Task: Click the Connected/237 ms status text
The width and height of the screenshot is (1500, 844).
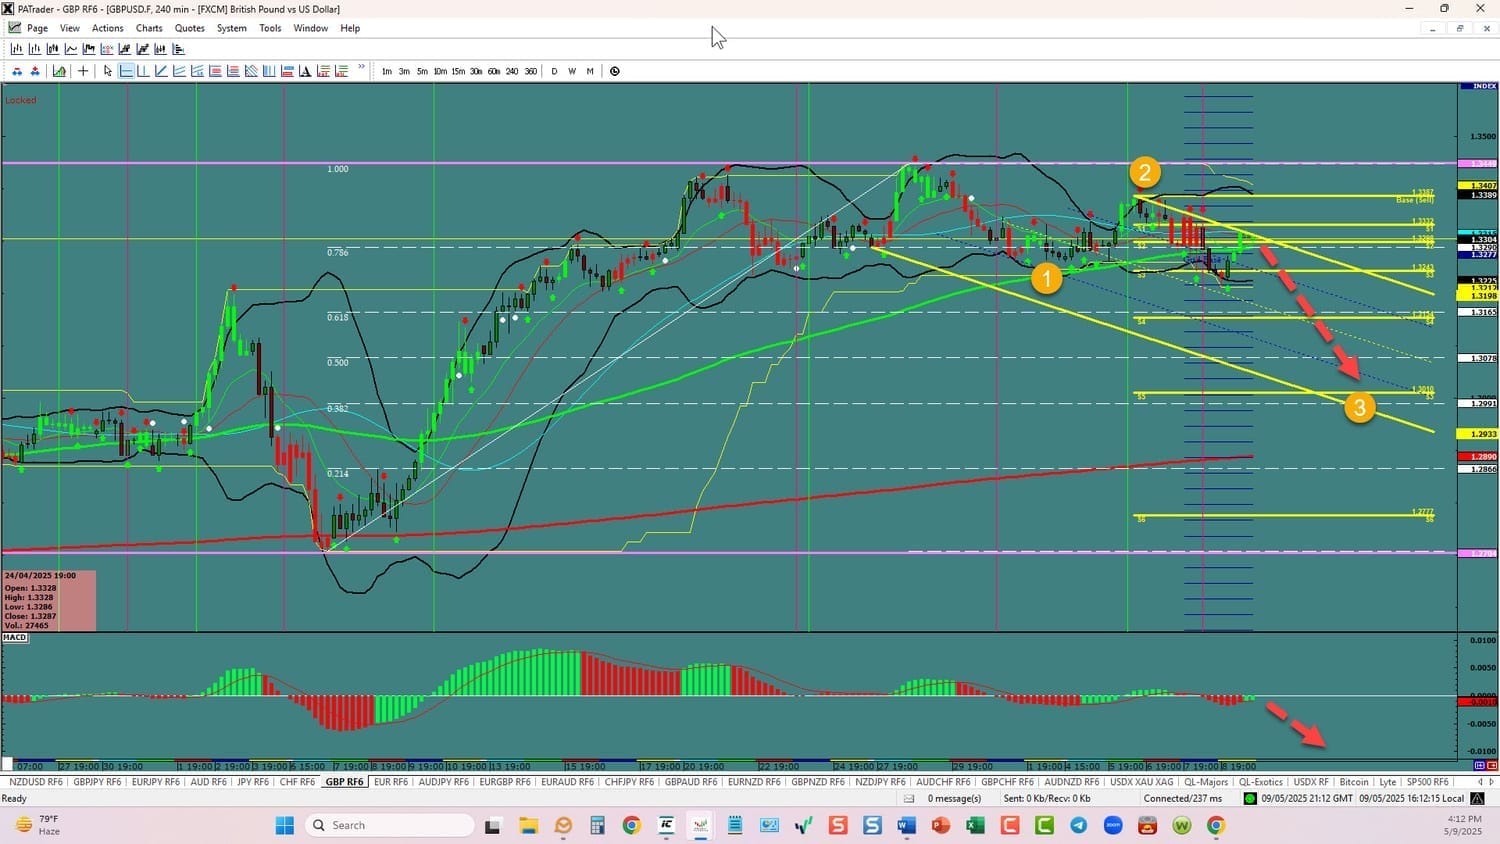Action: (x=1183, y=798)
